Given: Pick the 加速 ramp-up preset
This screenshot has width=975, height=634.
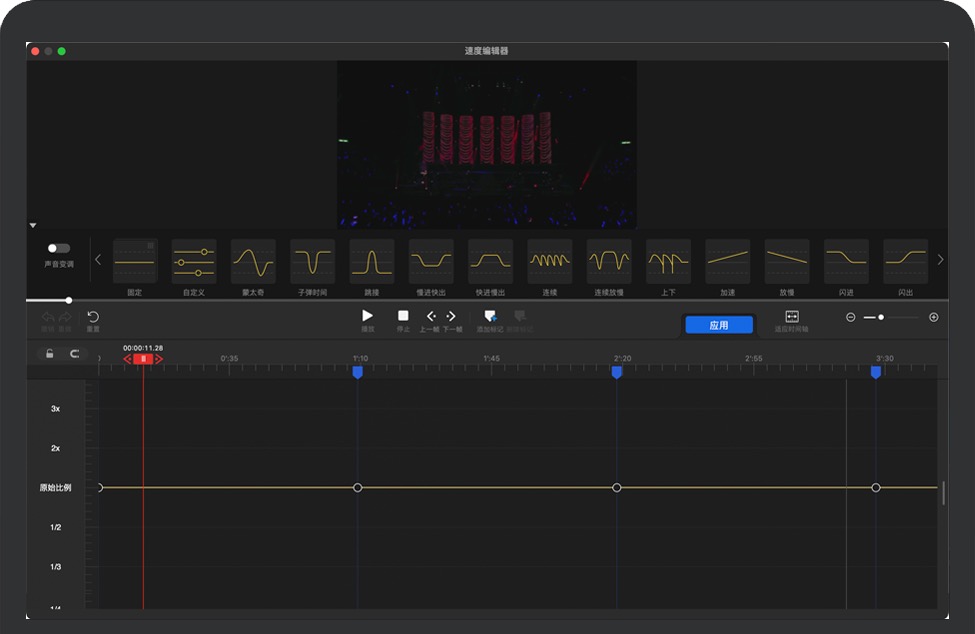Looking at the screenshot, I should [728, 262].
